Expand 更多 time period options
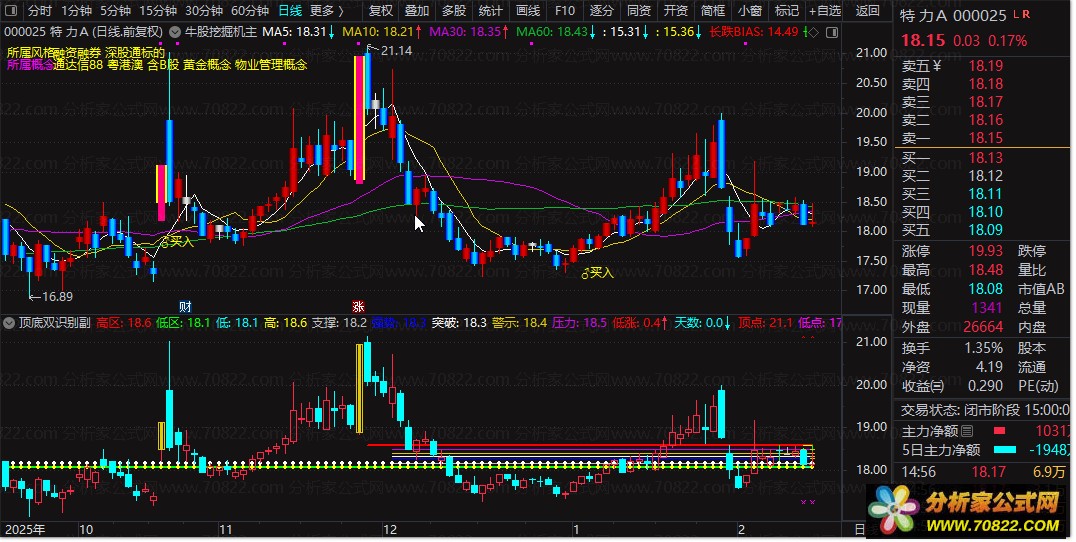Image resolution: width=1076 pixels, height=542 pixels. 325,12
